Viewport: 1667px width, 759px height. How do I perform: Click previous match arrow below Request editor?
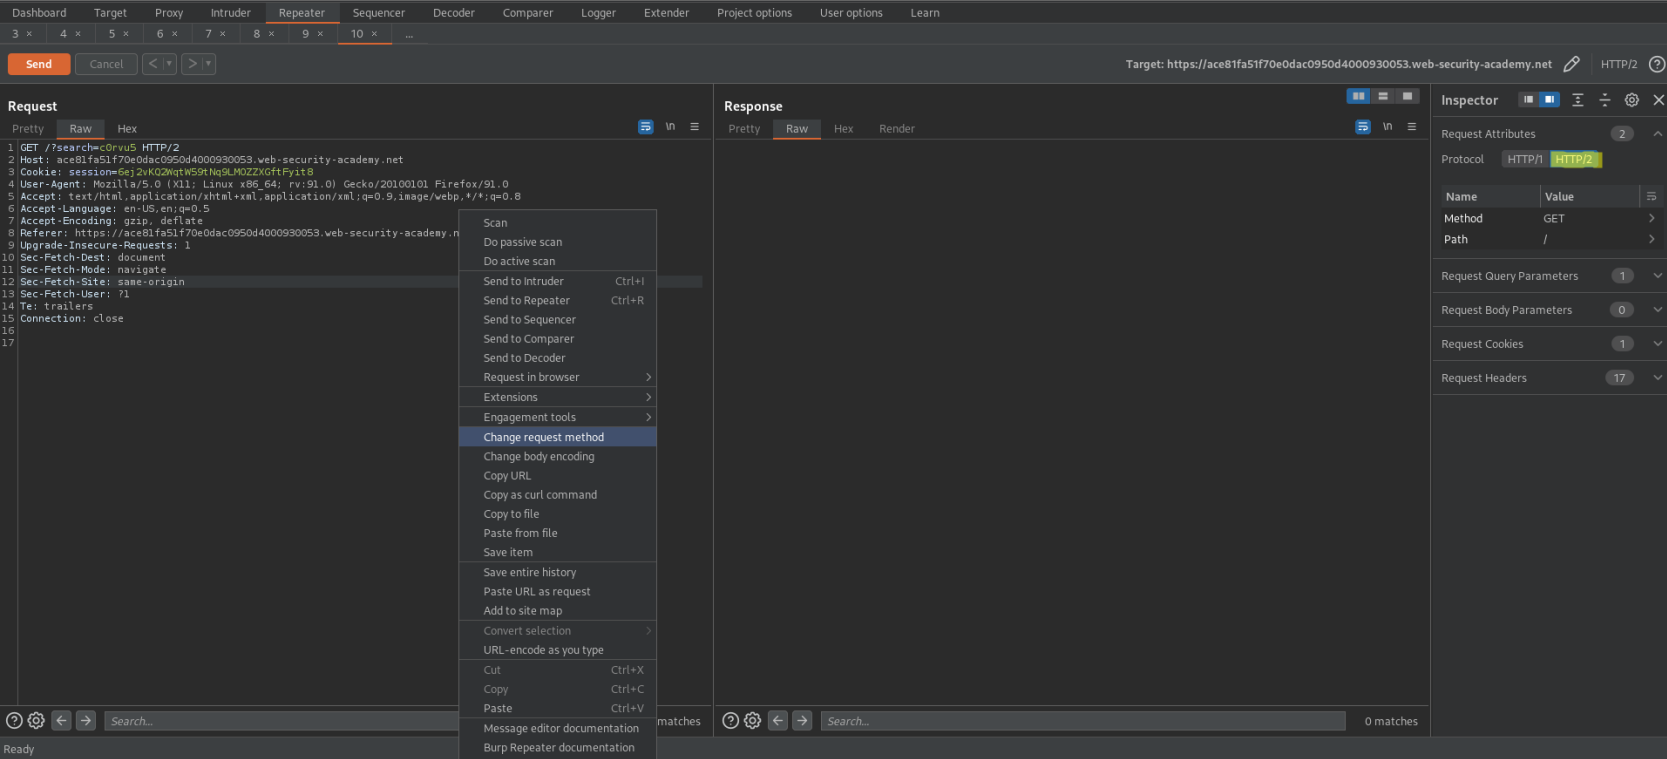(61, 720)
